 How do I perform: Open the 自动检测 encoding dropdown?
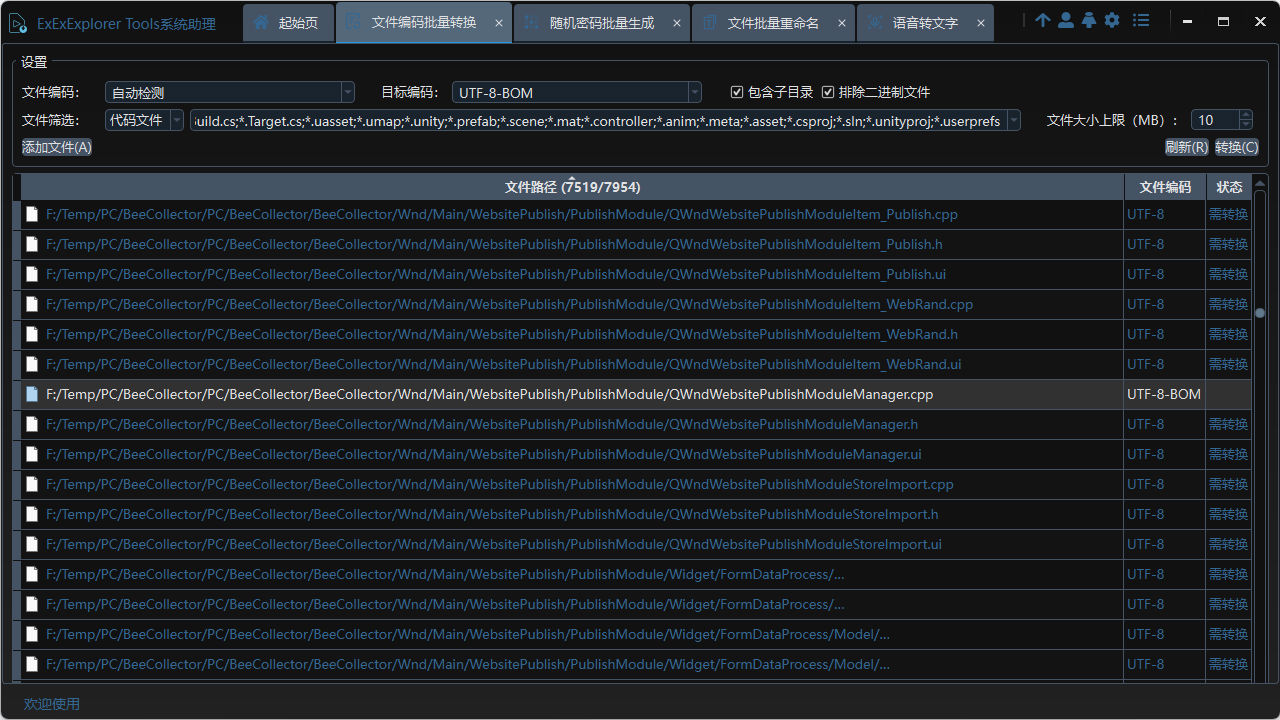coord(347,92)
